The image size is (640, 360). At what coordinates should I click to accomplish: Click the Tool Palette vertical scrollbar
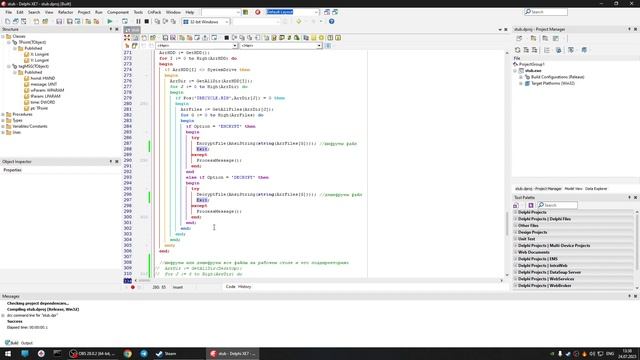coord(637,249)
